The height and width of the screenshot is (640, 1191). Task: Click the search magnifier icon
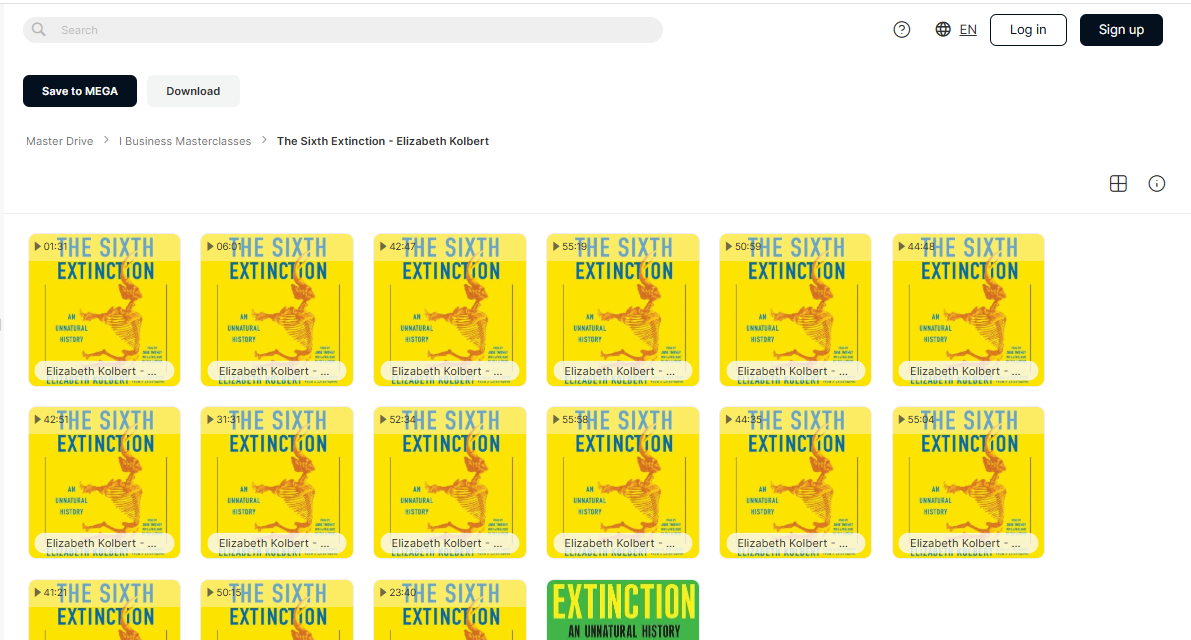click(39, 30)
